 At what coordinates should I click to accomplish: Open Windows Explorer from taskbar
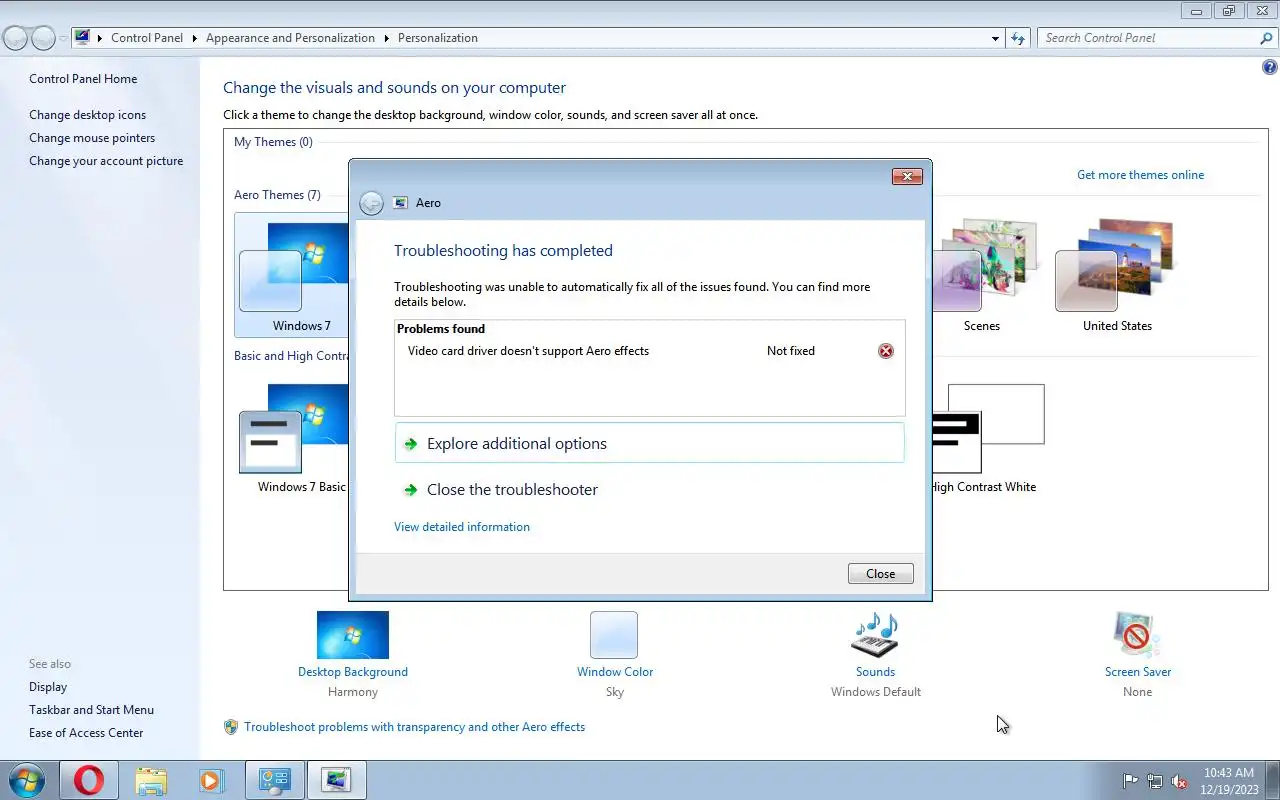(151, 780)
